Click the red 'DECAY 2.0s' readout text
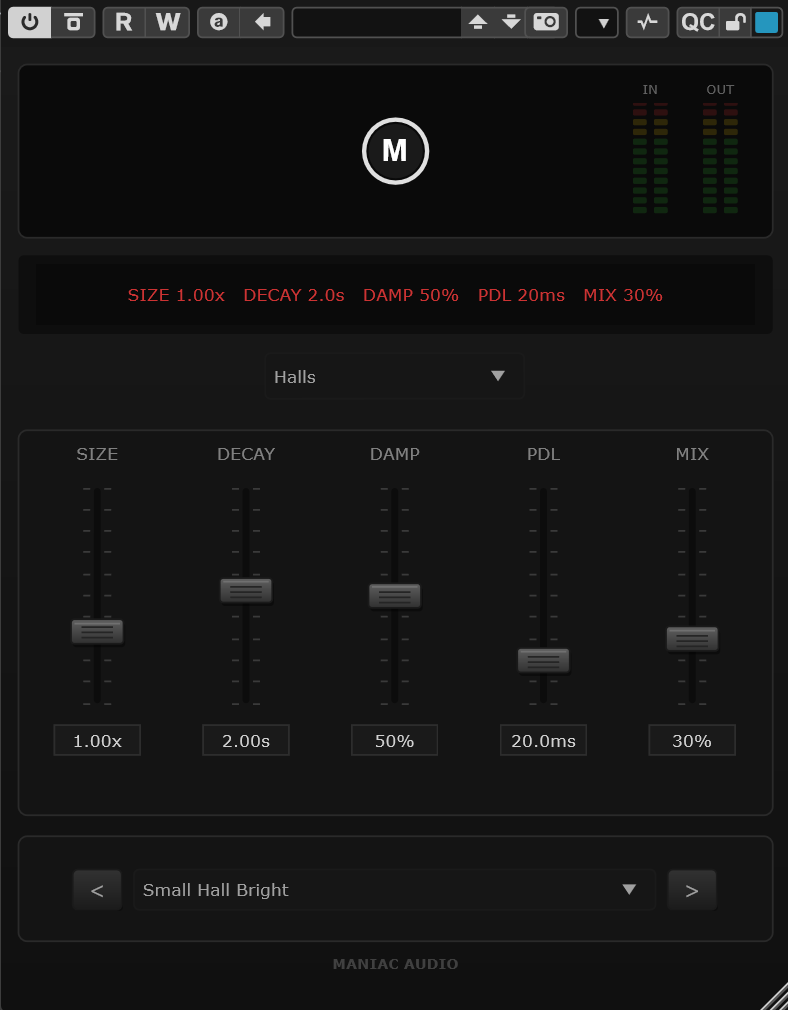The height and width of the screenshot is (1010, 788). 294,296
